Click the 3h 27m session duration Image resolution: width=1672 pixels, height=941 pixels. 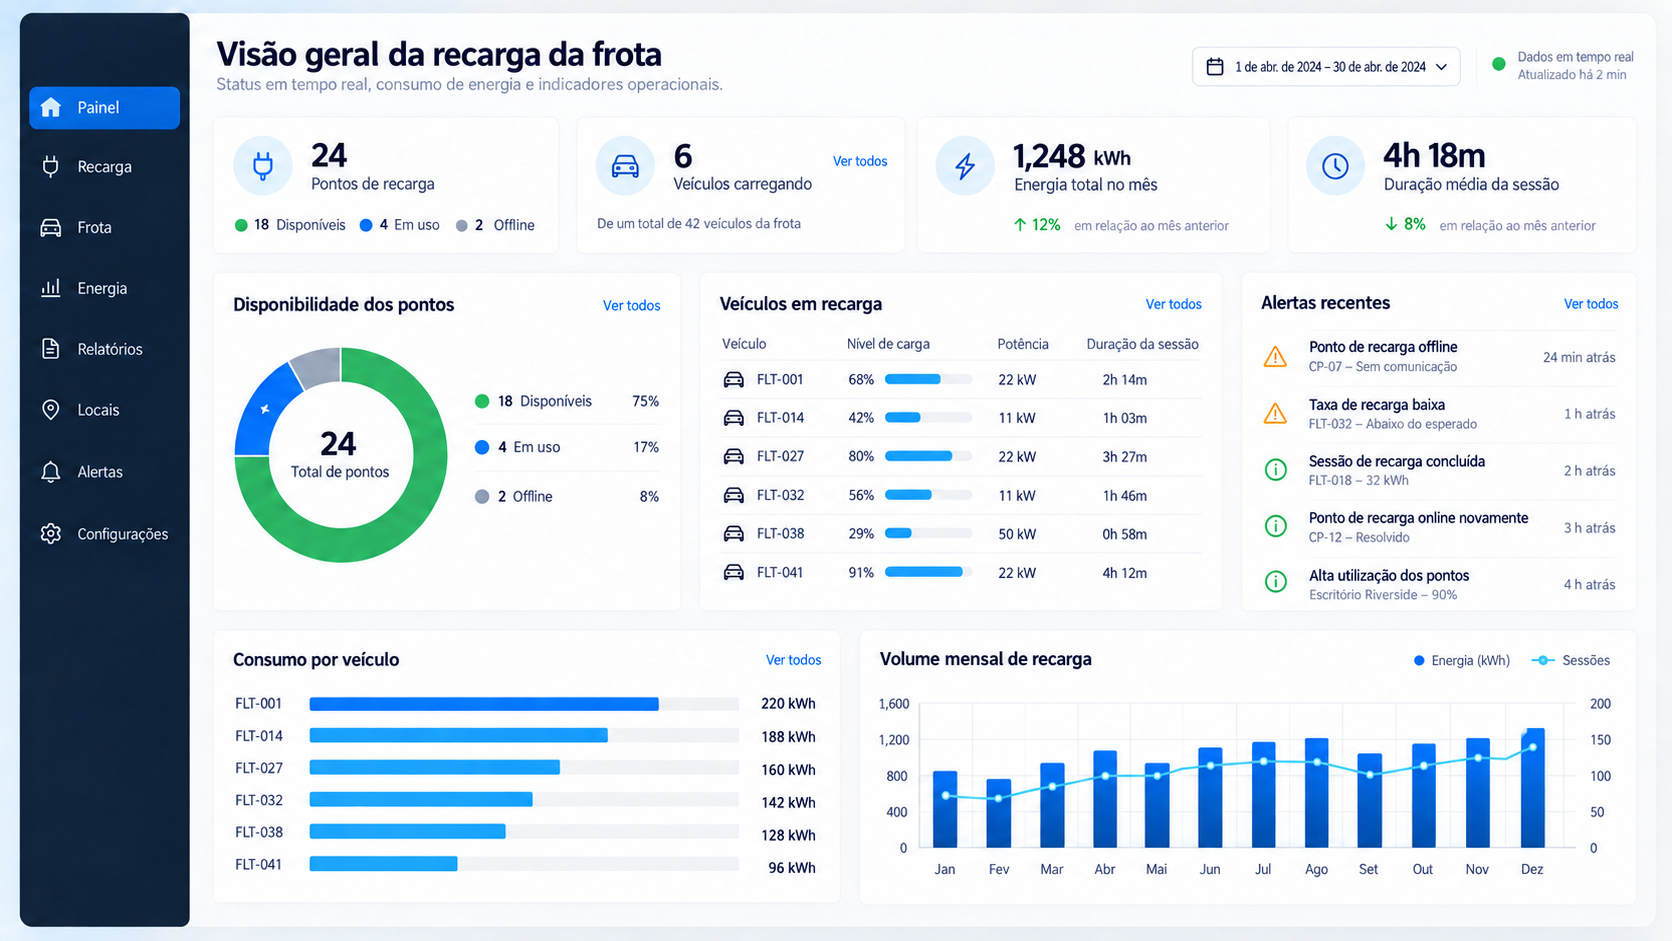point(1125,457)
